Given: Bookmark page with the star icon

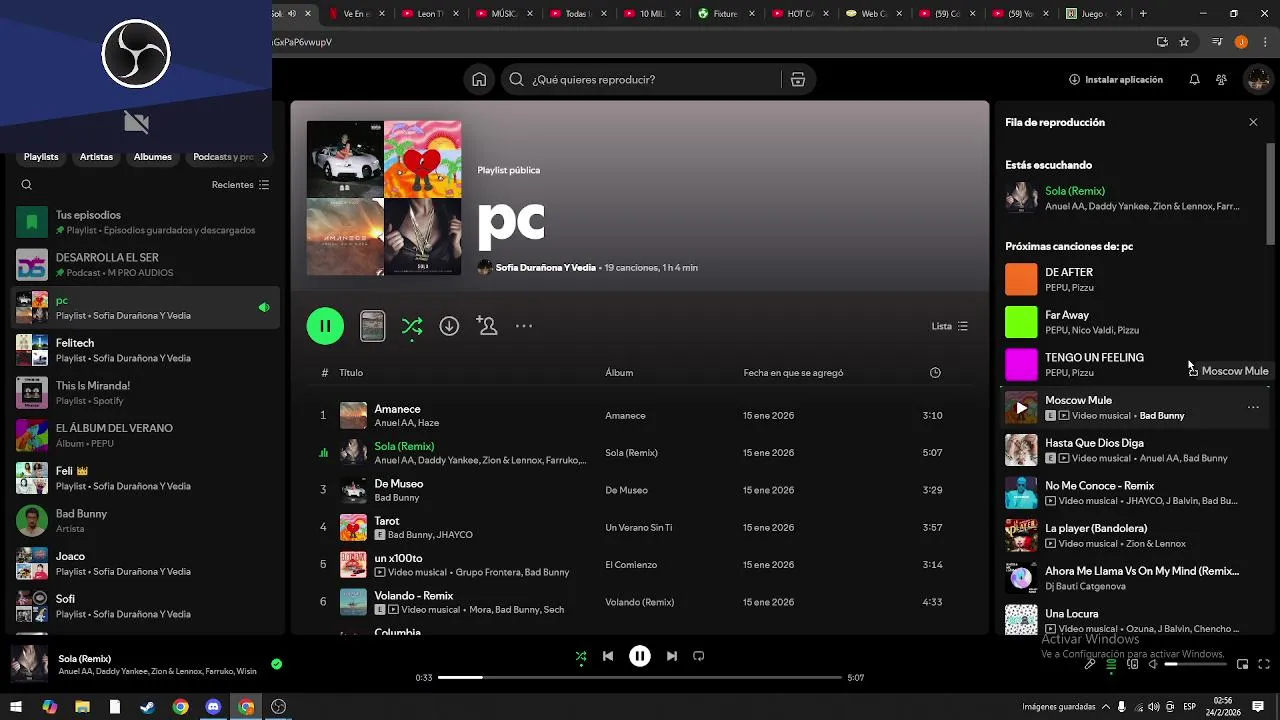Looking at the screenshot, I should (1184, 42).
